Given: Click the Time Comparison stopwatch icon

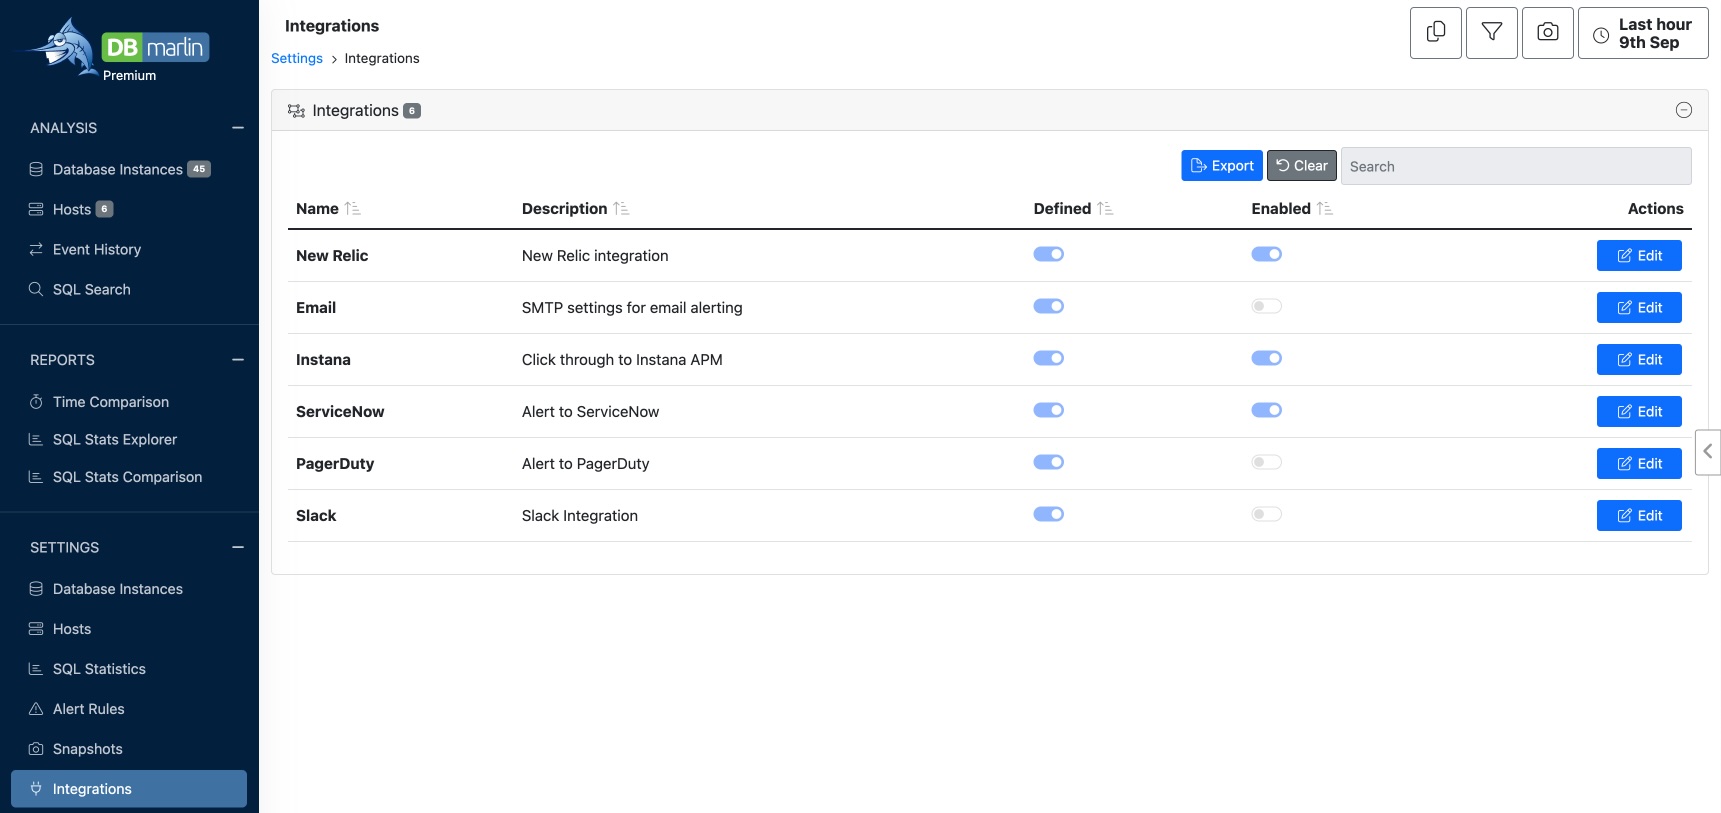Looking at the screenshot, I should coord(36,401).
